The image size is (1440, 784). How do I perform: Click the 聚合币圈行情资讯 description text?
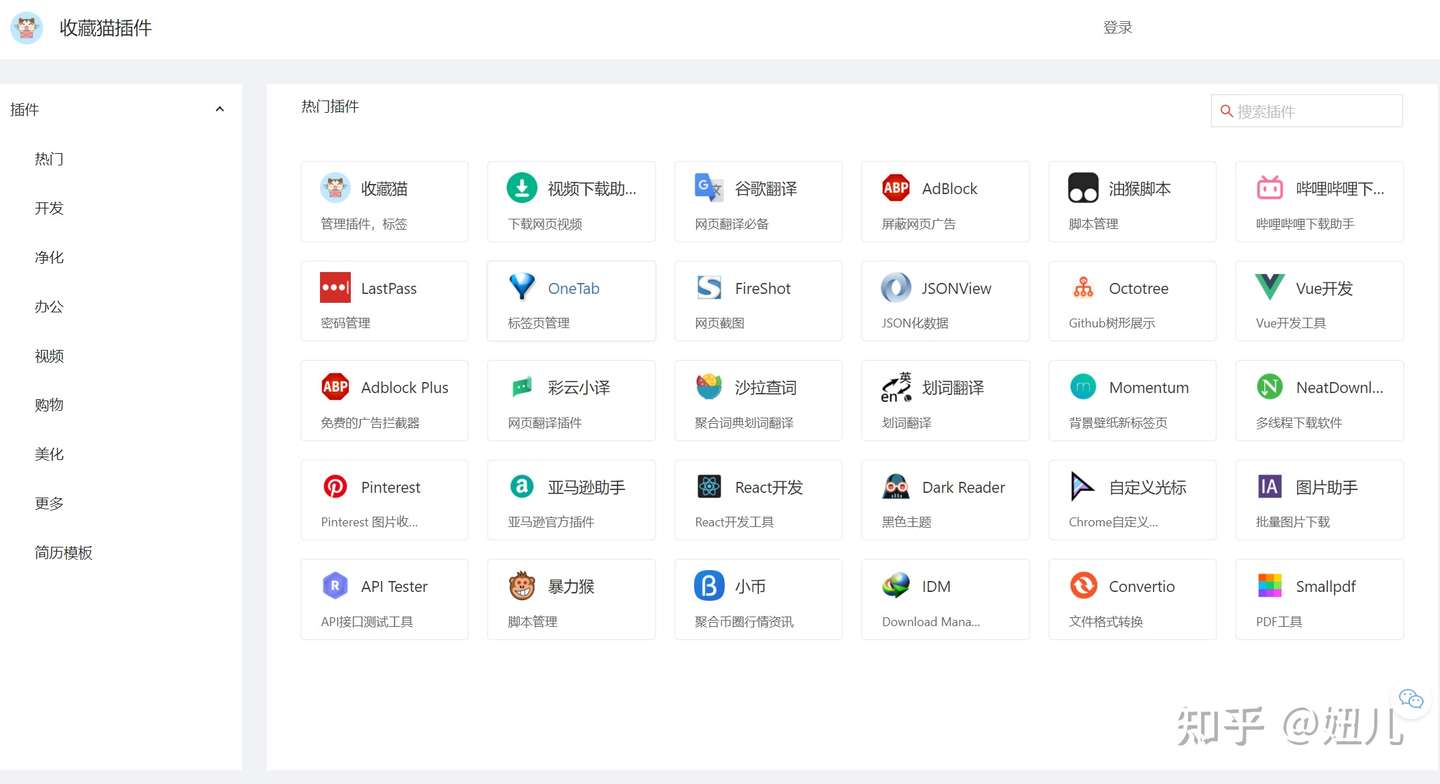click(x=744, y=622)
